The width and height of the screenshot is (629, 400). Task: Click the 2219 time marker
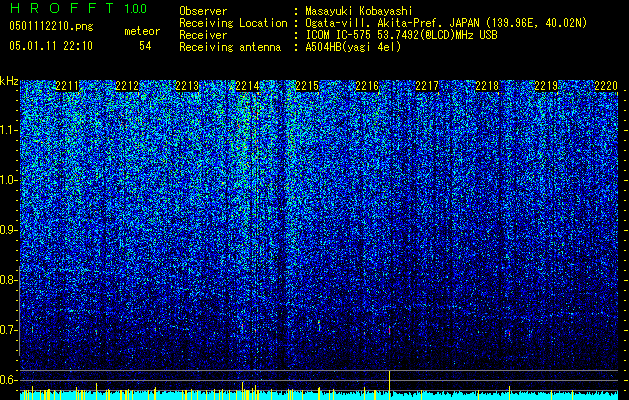click(546, 86)
